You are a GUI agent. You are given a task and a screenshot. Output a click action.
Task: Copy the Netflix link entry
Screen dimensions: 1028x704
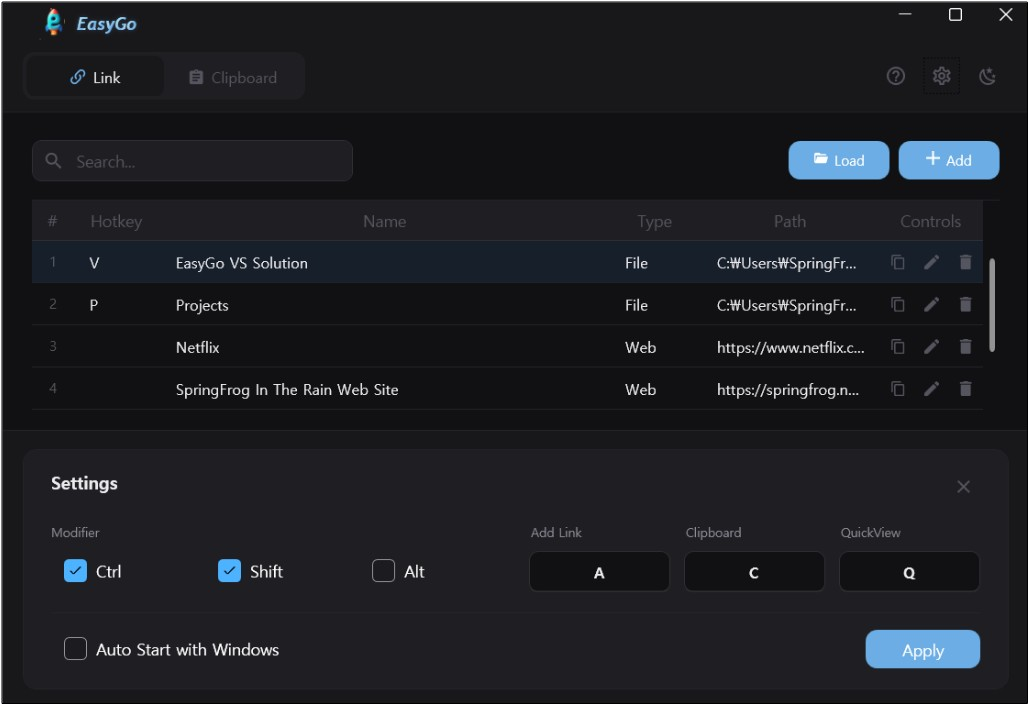point(898,347)
